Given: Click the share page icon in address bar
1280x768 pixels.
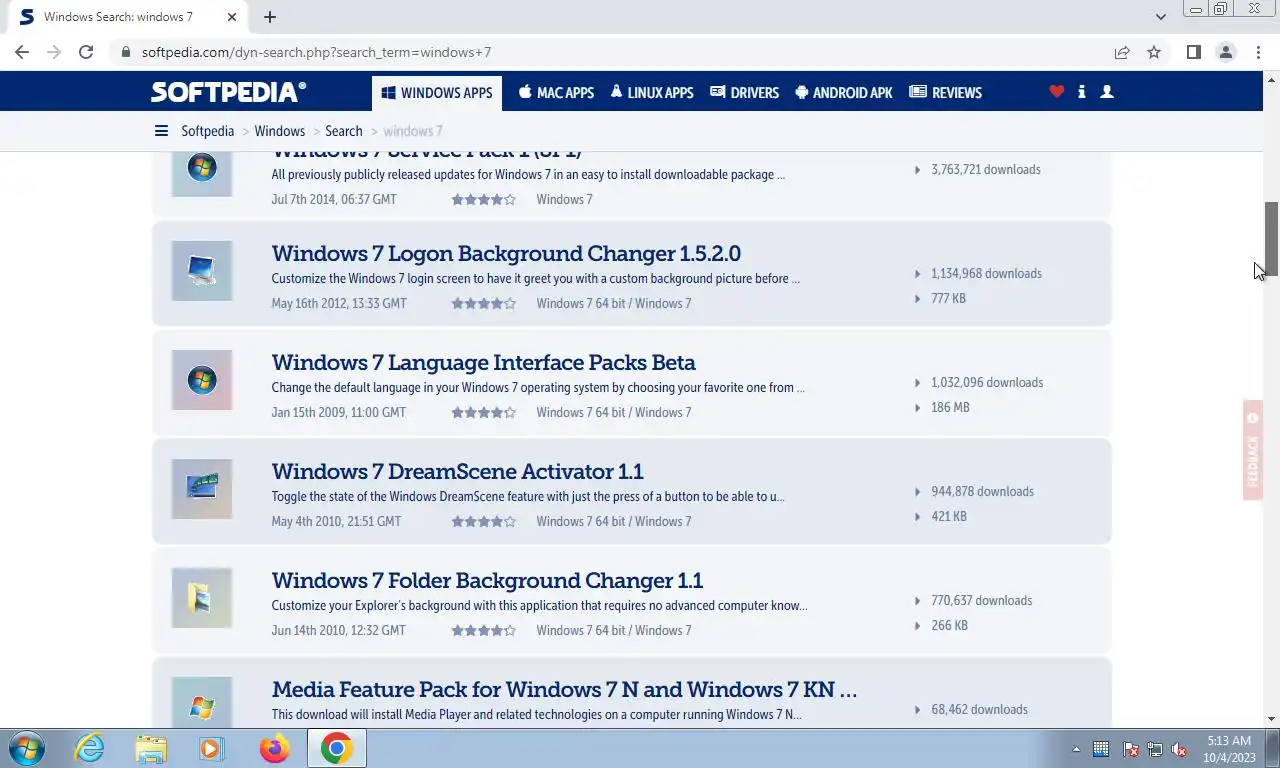Looking at the screenshot, I should 1122,52.
